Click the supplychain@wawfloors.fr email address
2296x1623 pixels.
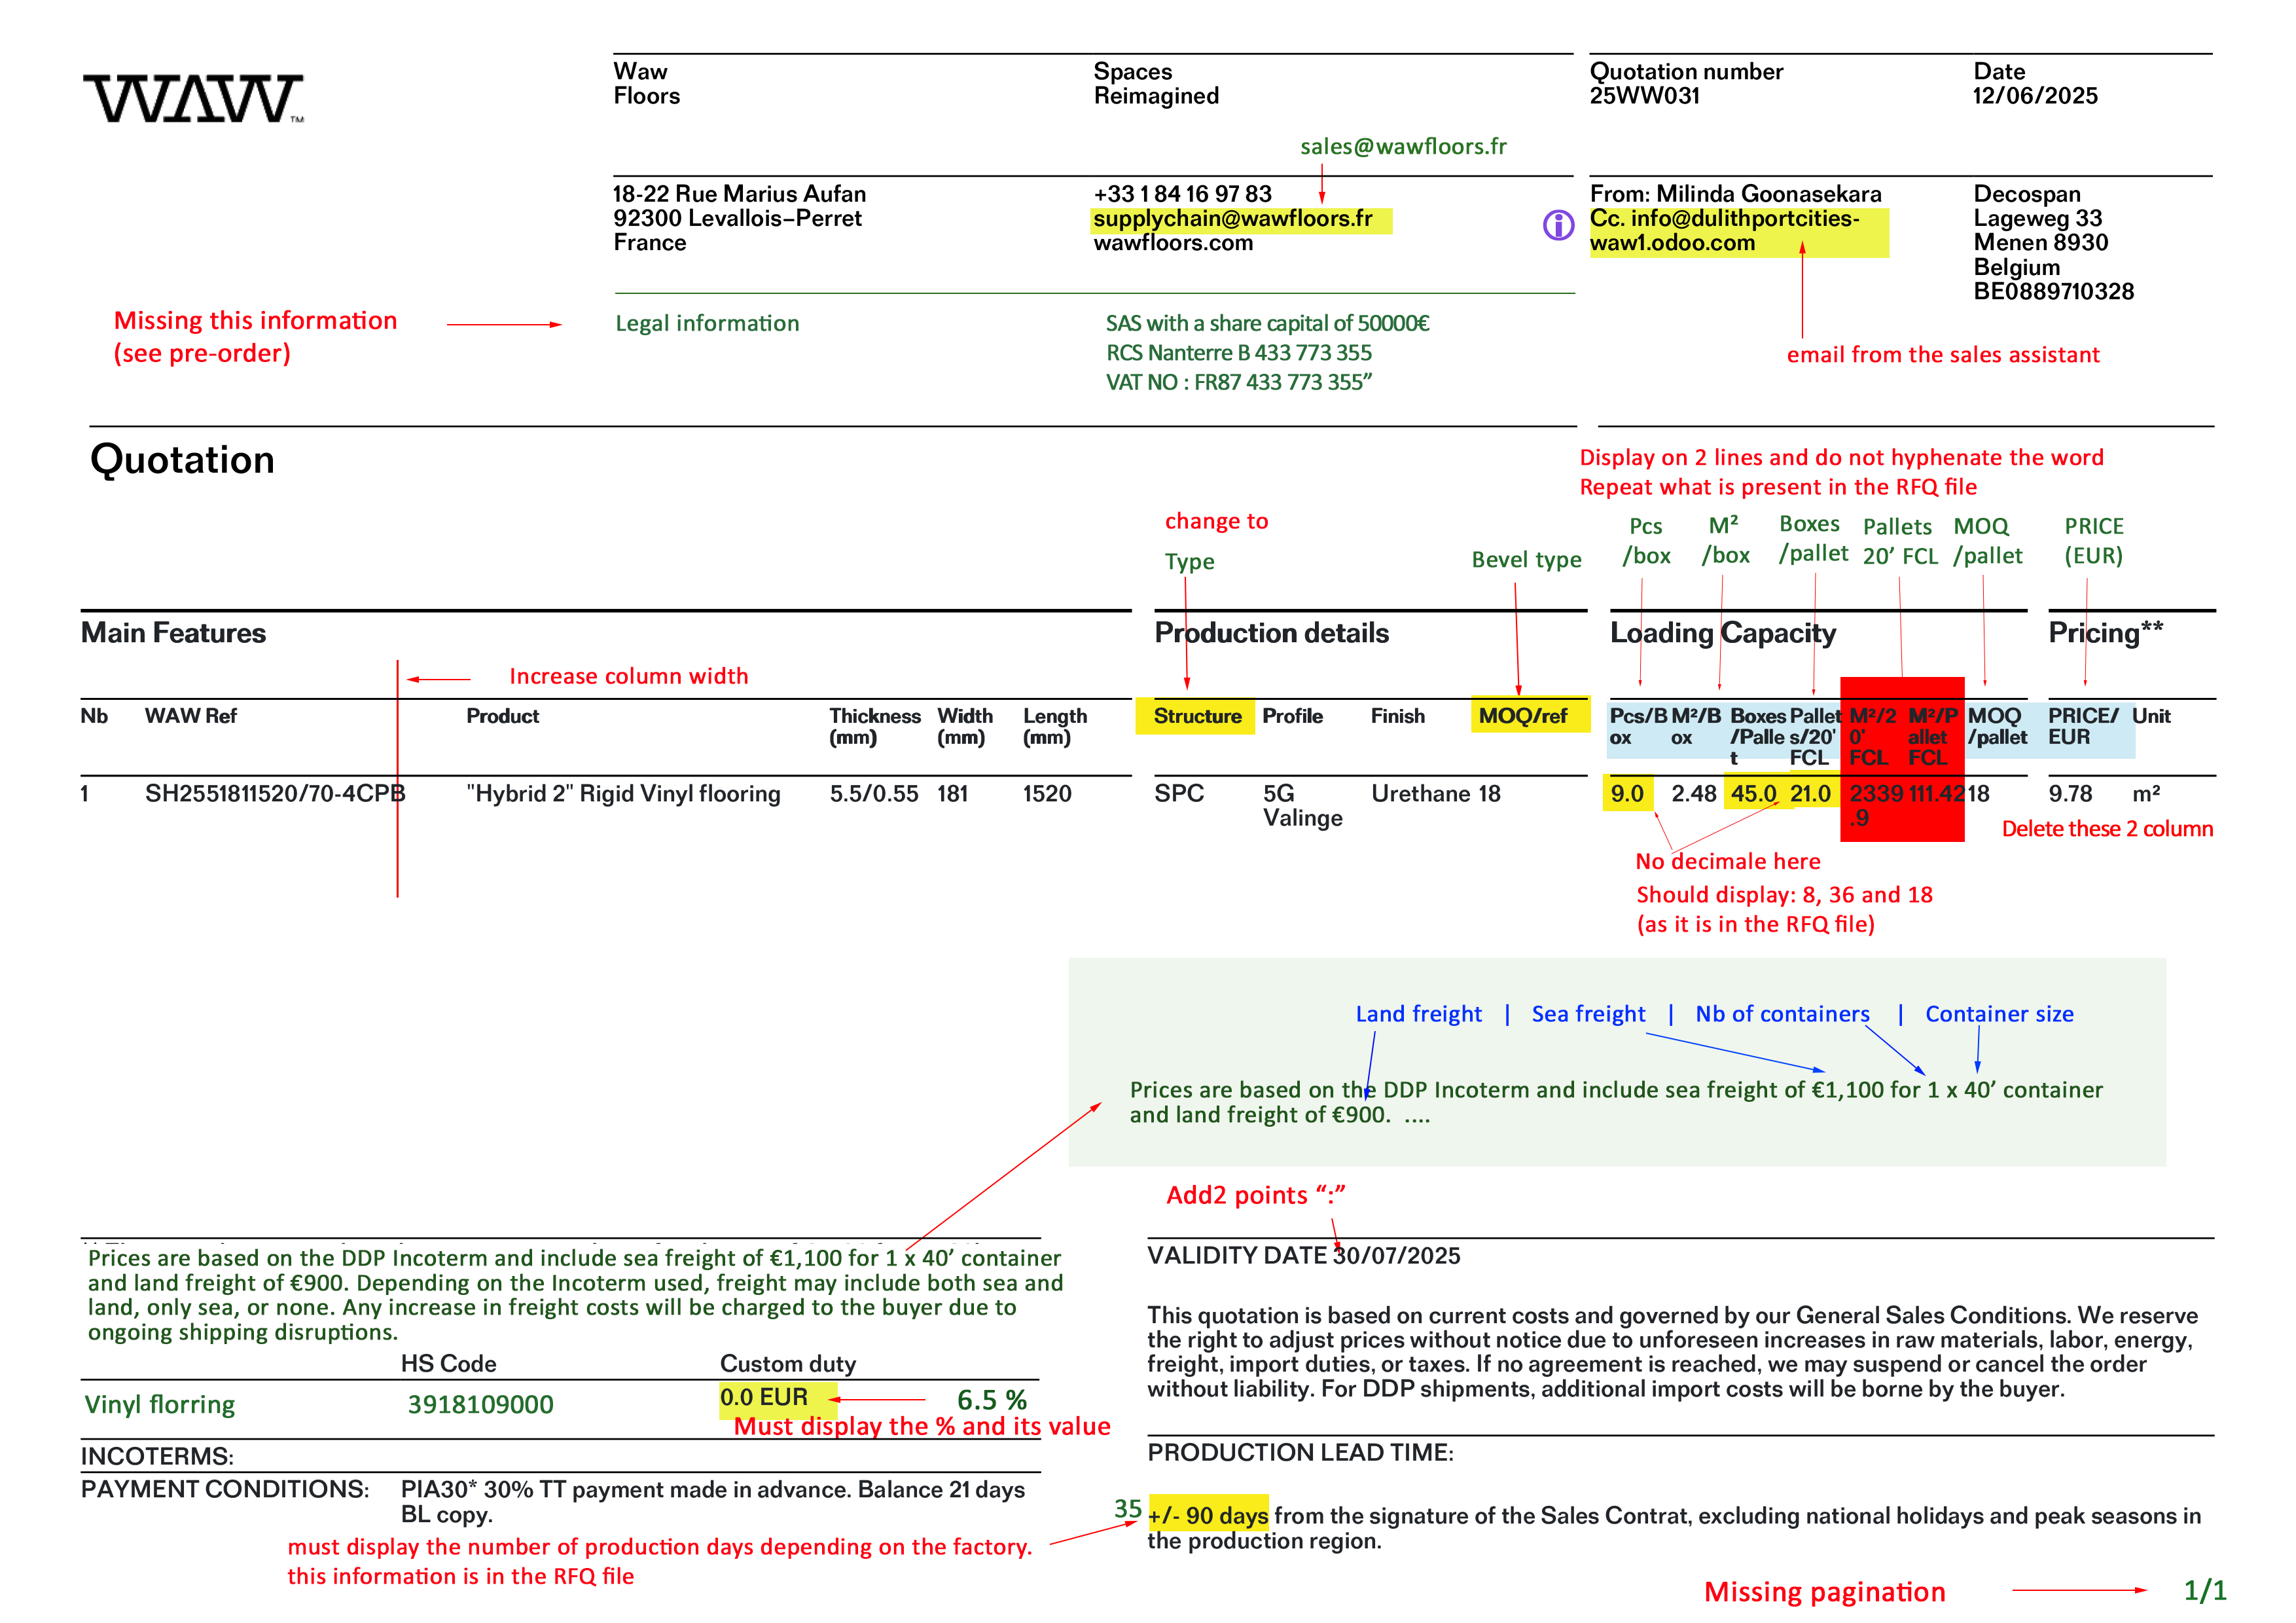tap(1232, 218)
